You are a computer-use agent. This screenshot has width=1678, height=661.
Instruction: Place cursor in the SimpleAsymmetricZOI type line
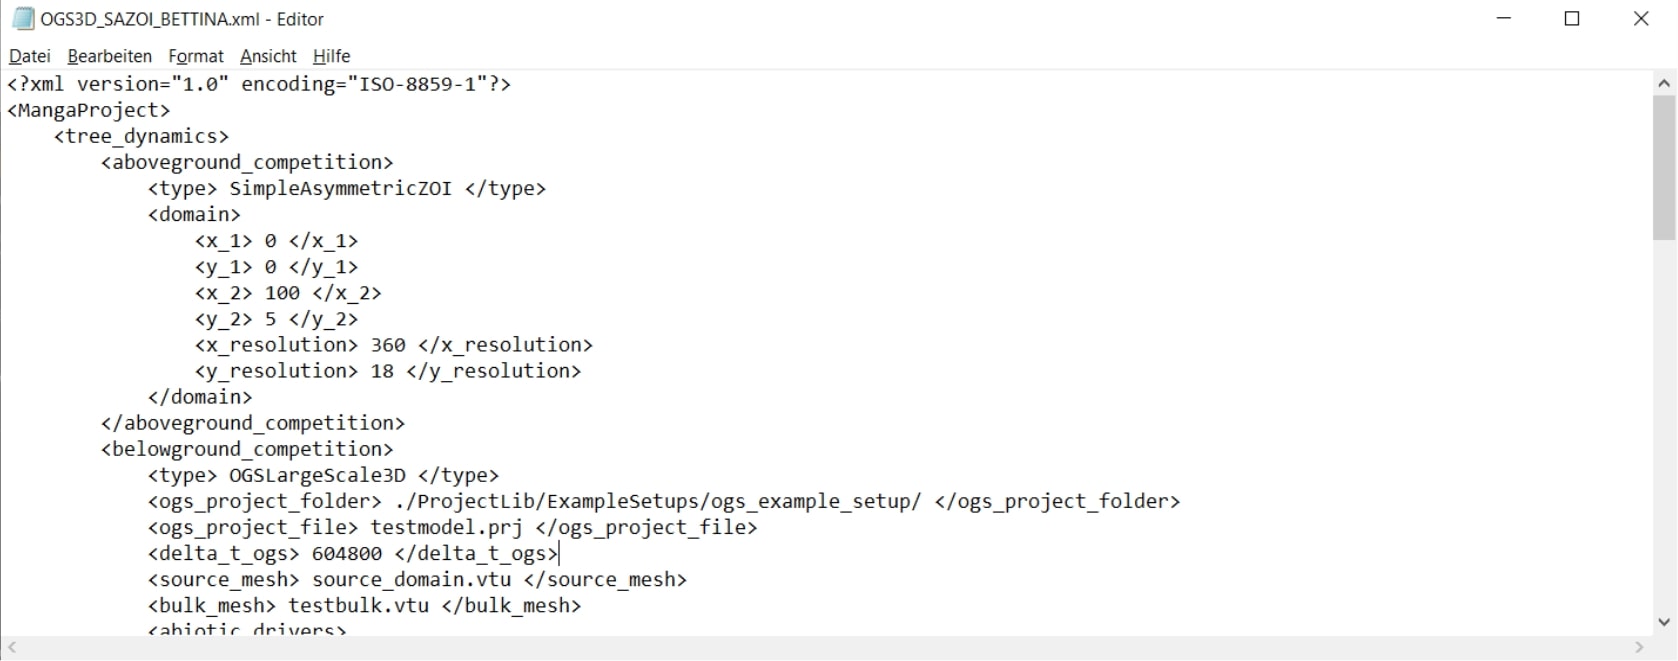(347, 188)
